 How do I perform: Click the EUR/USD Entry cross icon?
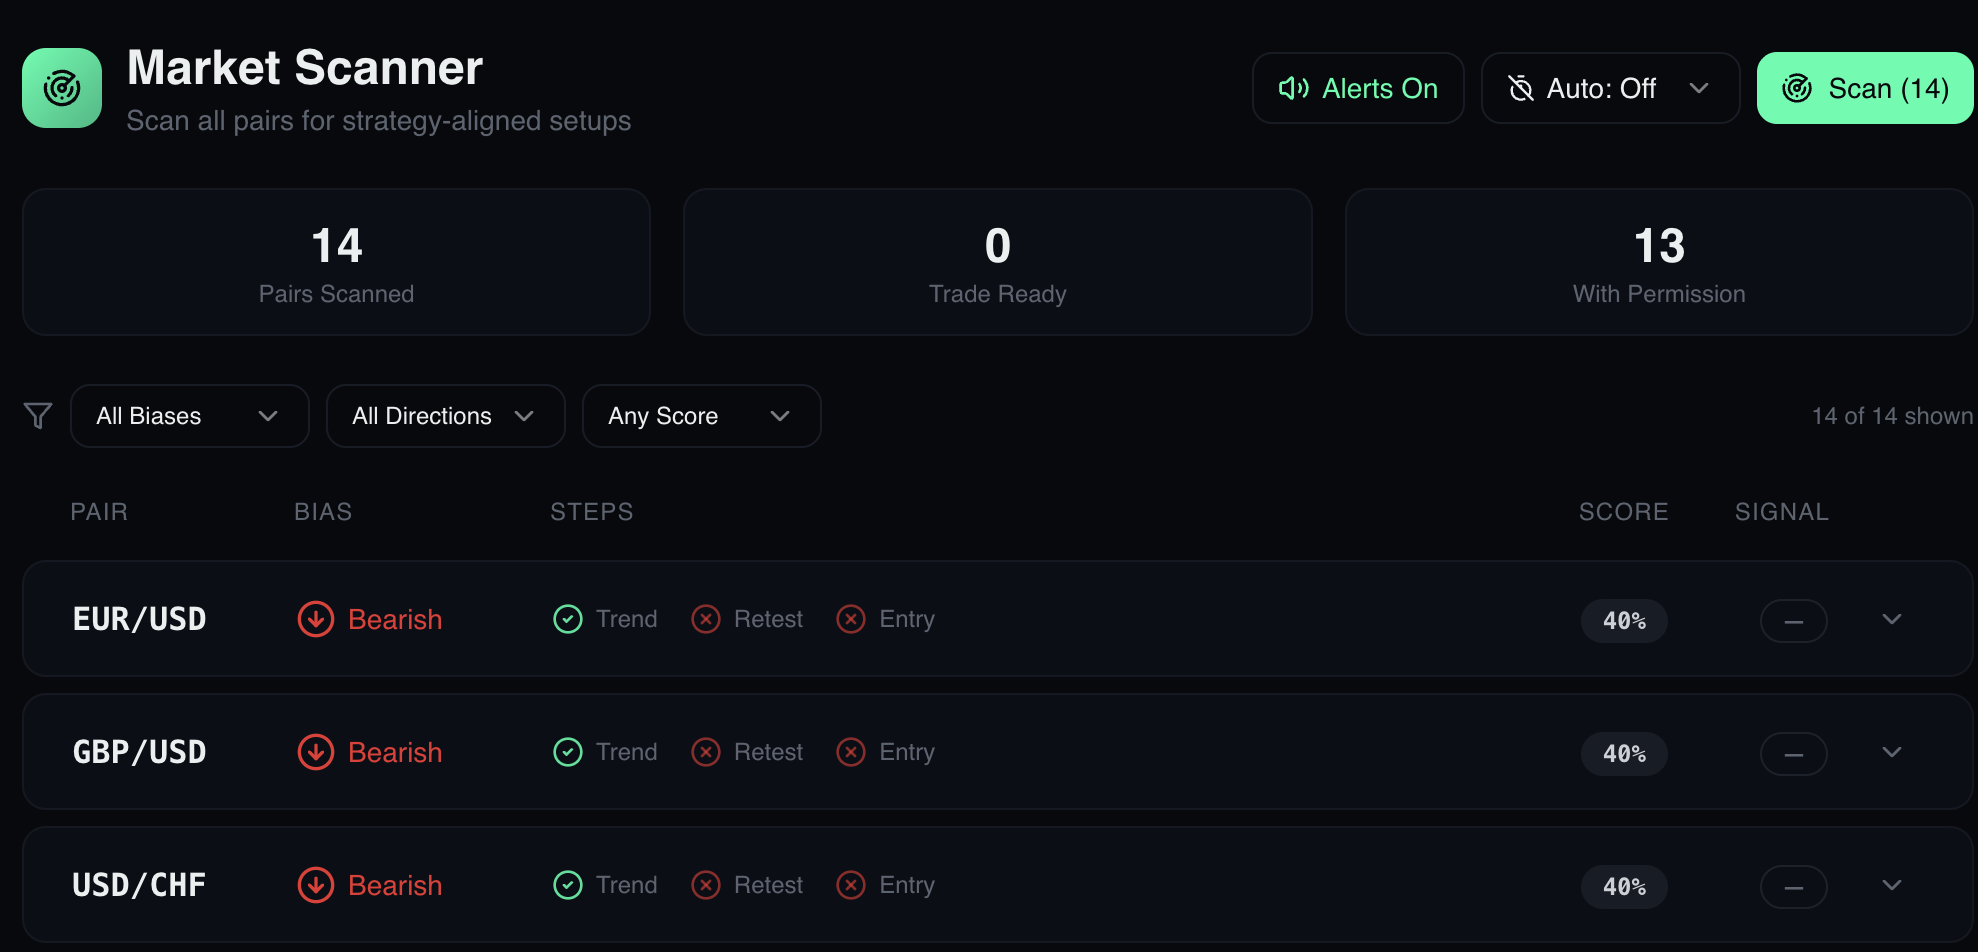click(x=851, y=619)
